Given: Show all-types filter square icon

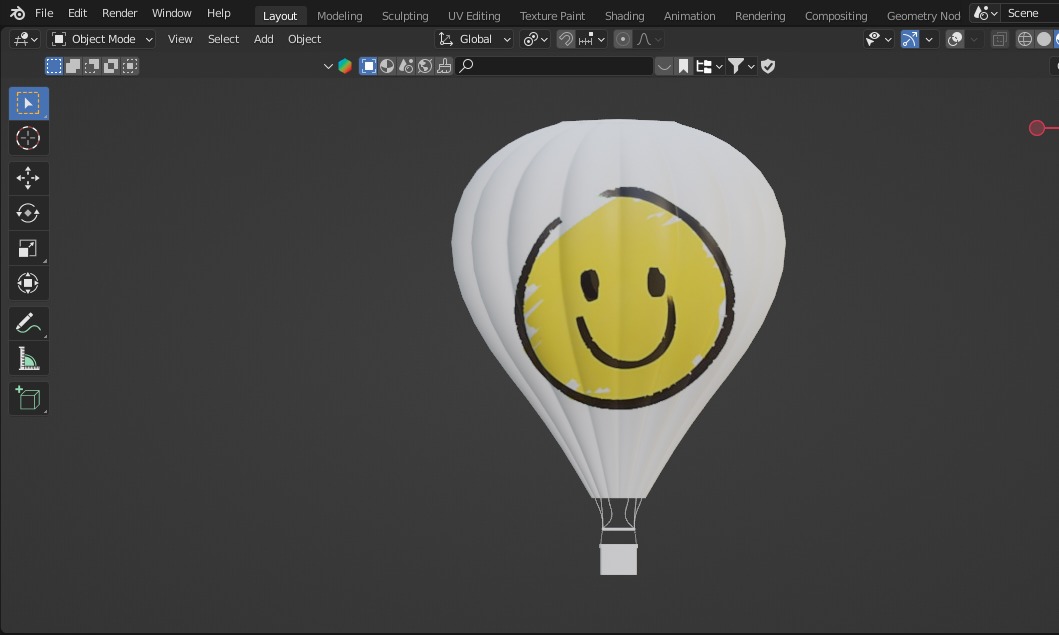Looking at the screenshot, I should click(x=368, y=66).
